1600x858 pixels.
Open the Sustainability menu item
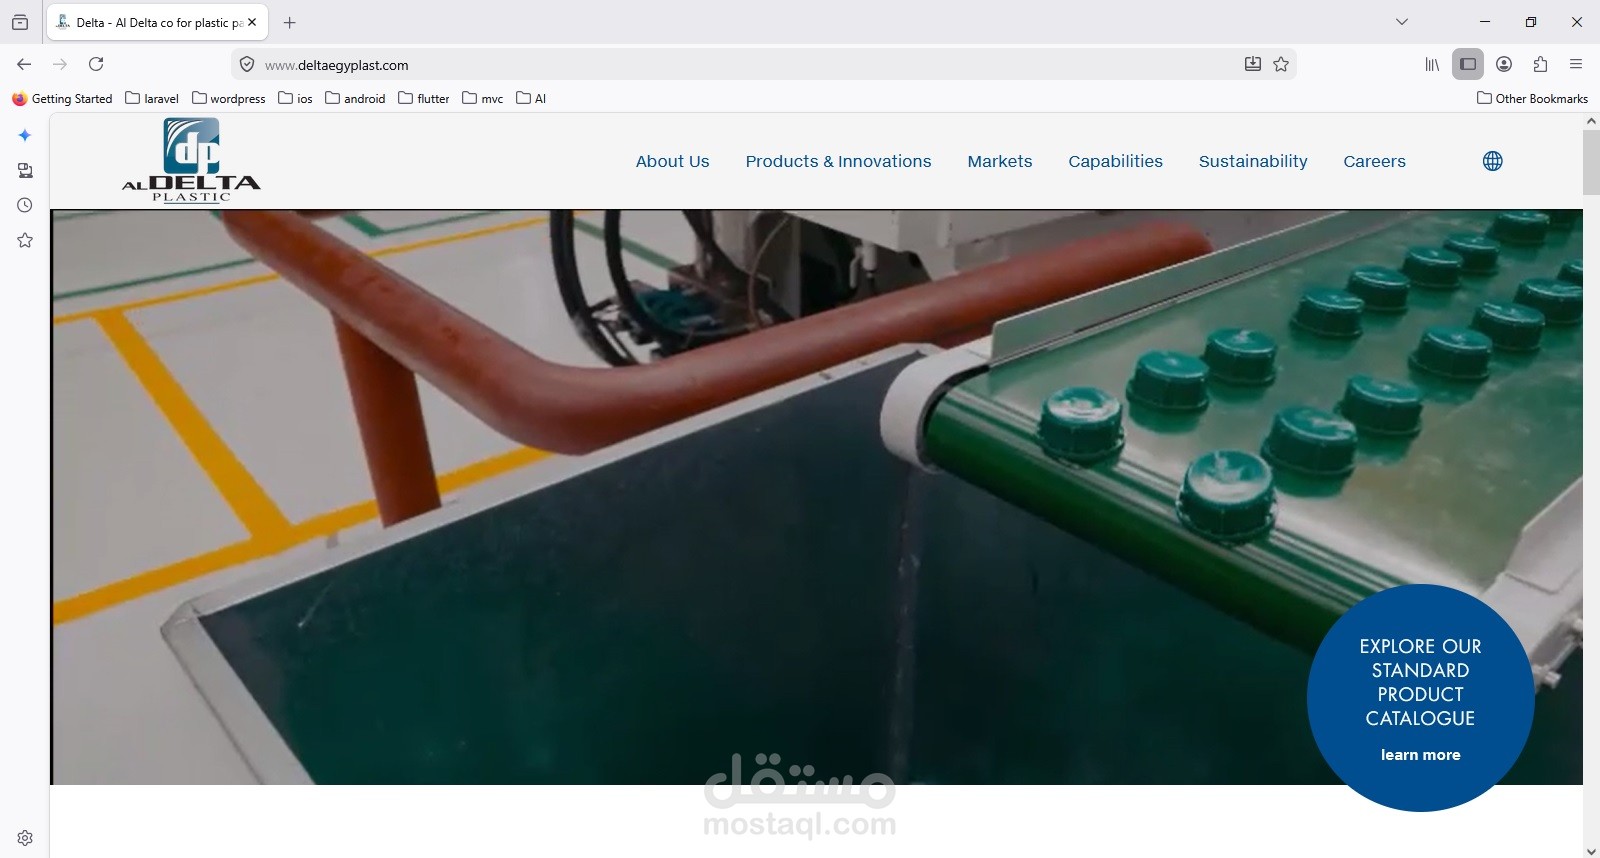click(x=1253, y=161)
